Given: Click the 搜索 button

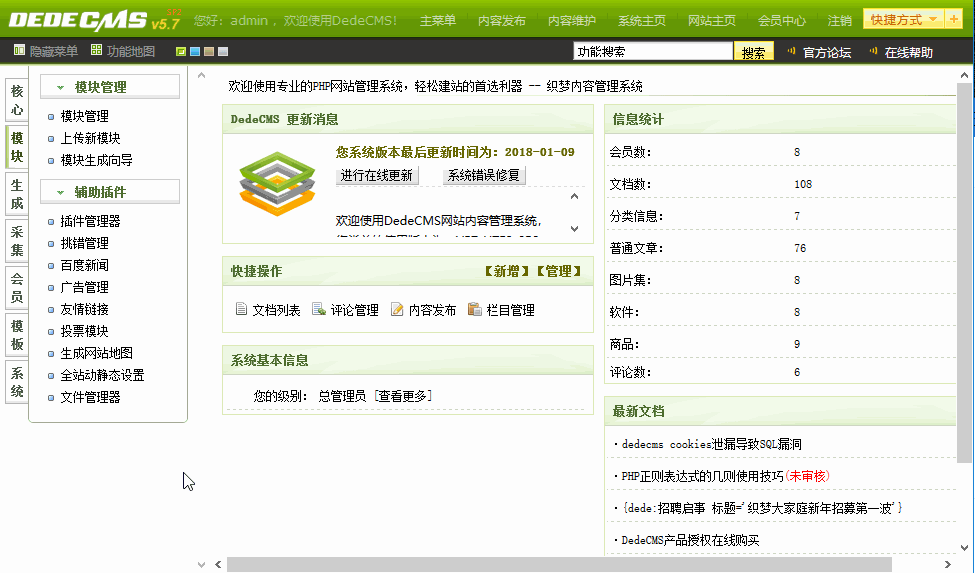Looking at the screenshot, I should tap(754, 52).
